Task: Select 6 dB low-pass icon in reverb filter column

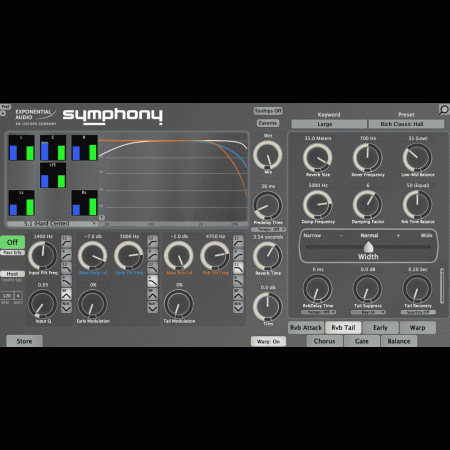Action: tap(238, 255)
